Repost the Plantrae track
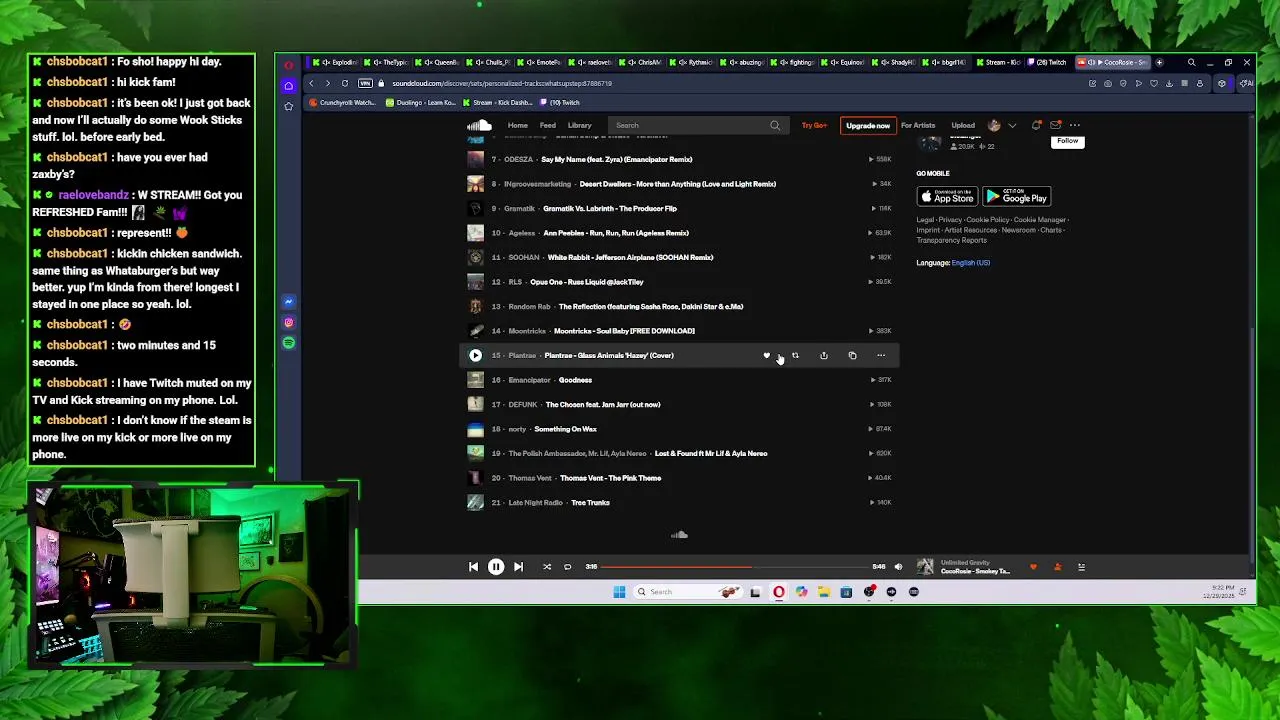Image resolution: width=1280 pixels, height=720 pixels. click(x=795, y=355)
